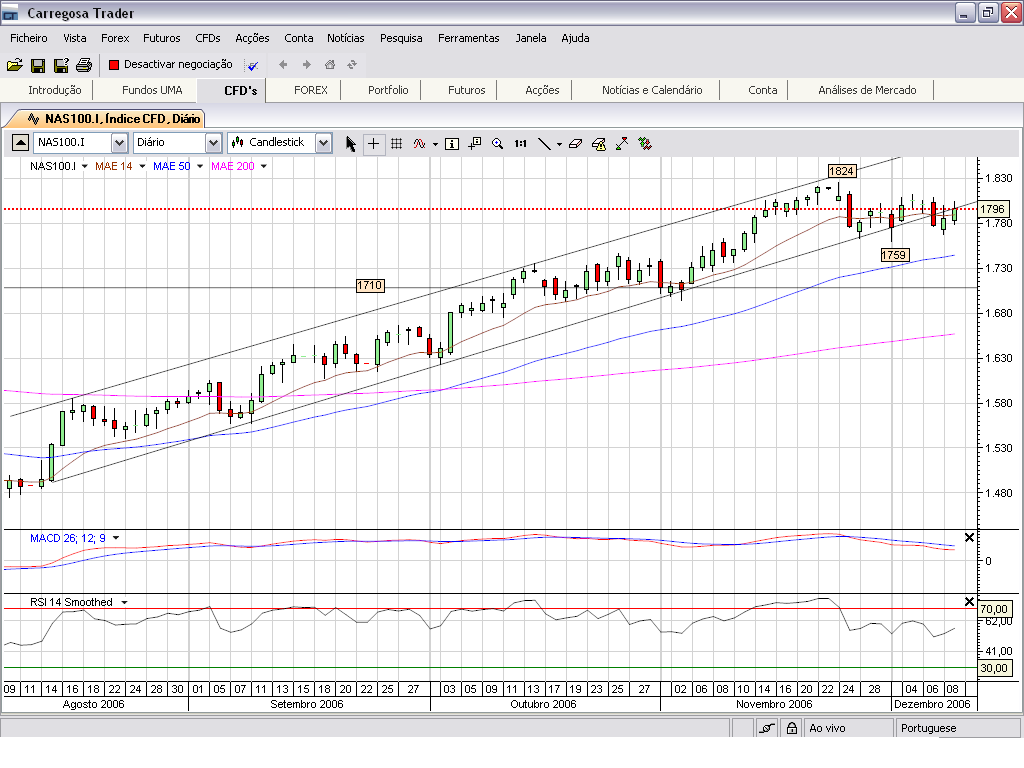
Task: Open the Ficheiro menu
Action: (29, 38)
